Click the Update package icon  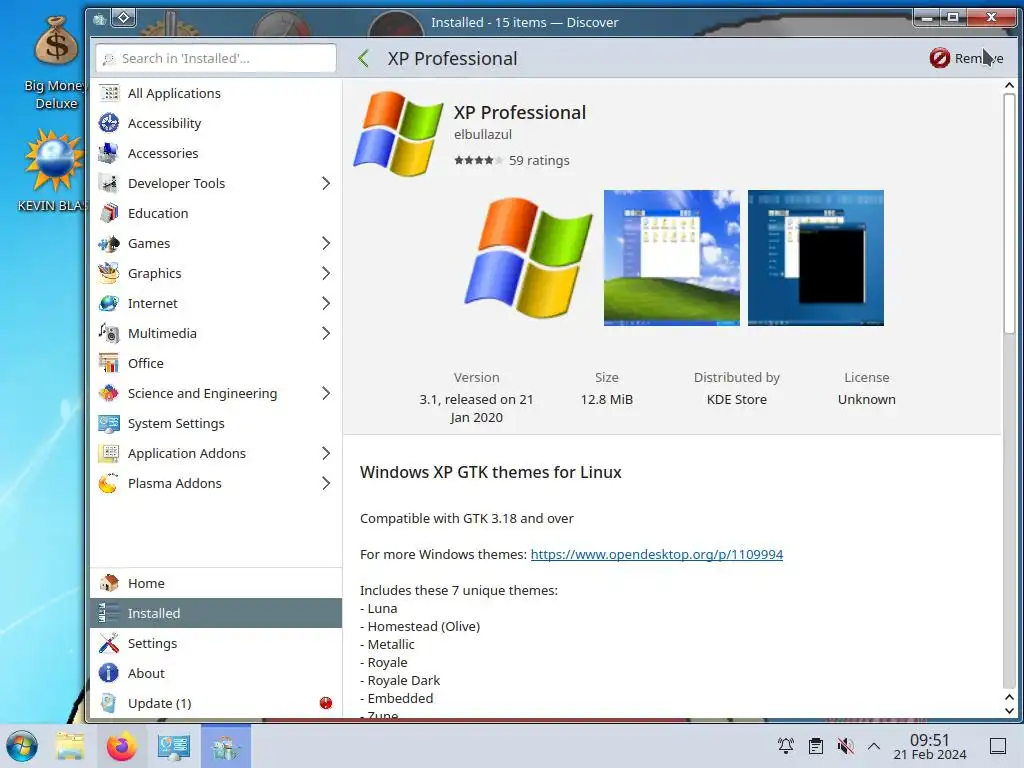point(109,703)
